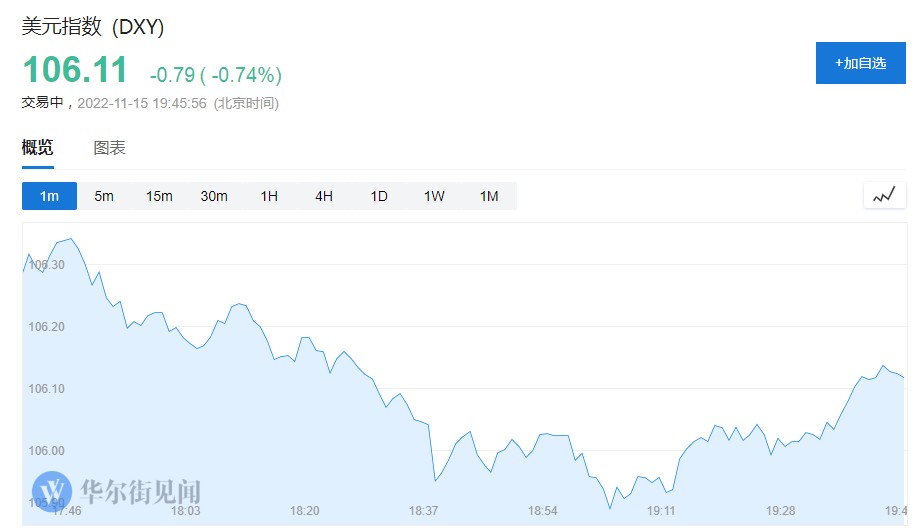This screenshot has width=918, height=532.
Task: Click the 19:11 time label on axis
Action: (x=661, y=511)
